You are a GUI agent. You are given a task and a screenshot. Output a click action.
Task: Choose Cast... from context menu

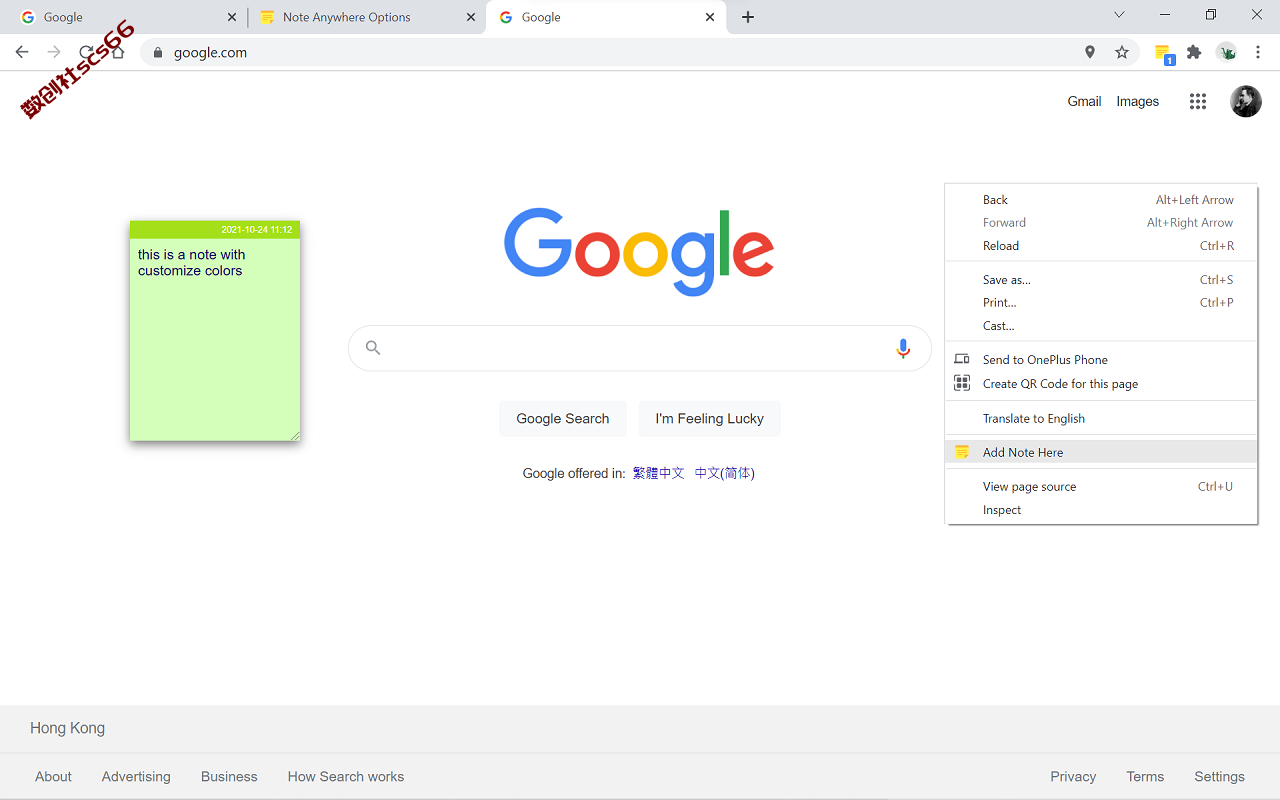click(1101, 326)
